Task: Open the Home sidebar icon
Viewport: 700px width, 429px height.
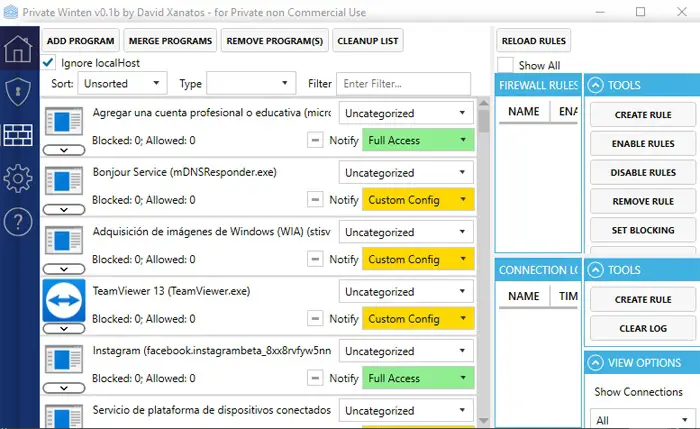Action: (x=18, y=49)
